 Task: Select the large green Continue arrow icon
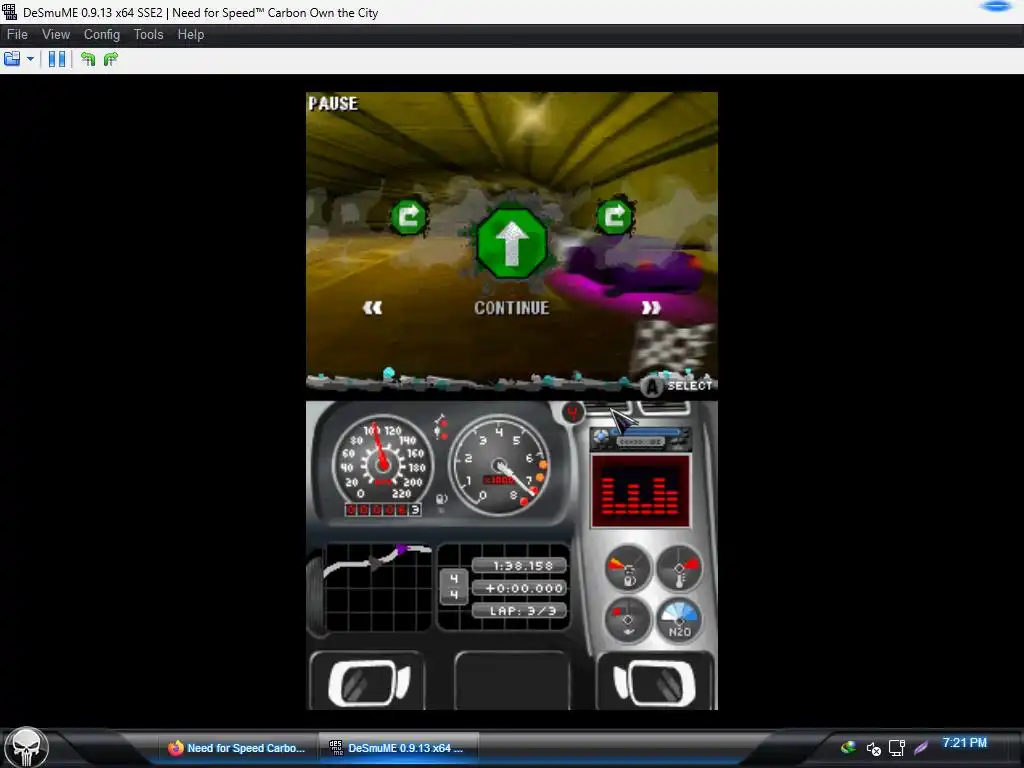512,244
